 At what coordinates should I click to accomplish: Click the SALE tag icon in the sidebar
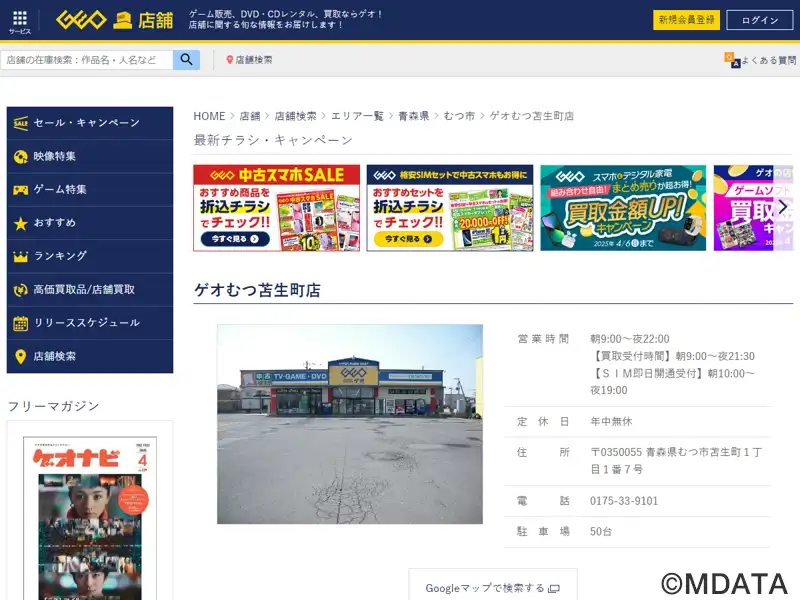point(20,123)
